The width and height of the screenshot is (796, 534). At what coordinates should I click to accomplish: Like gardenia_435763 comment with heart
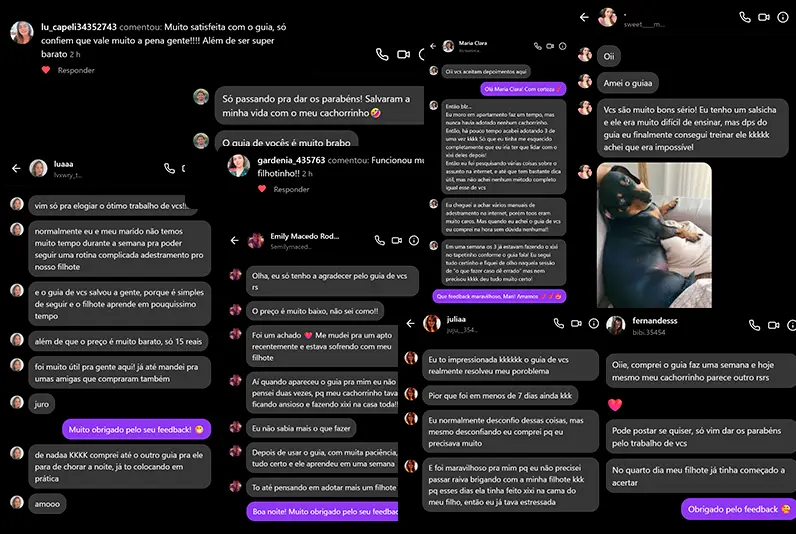(x=262, y=189)
